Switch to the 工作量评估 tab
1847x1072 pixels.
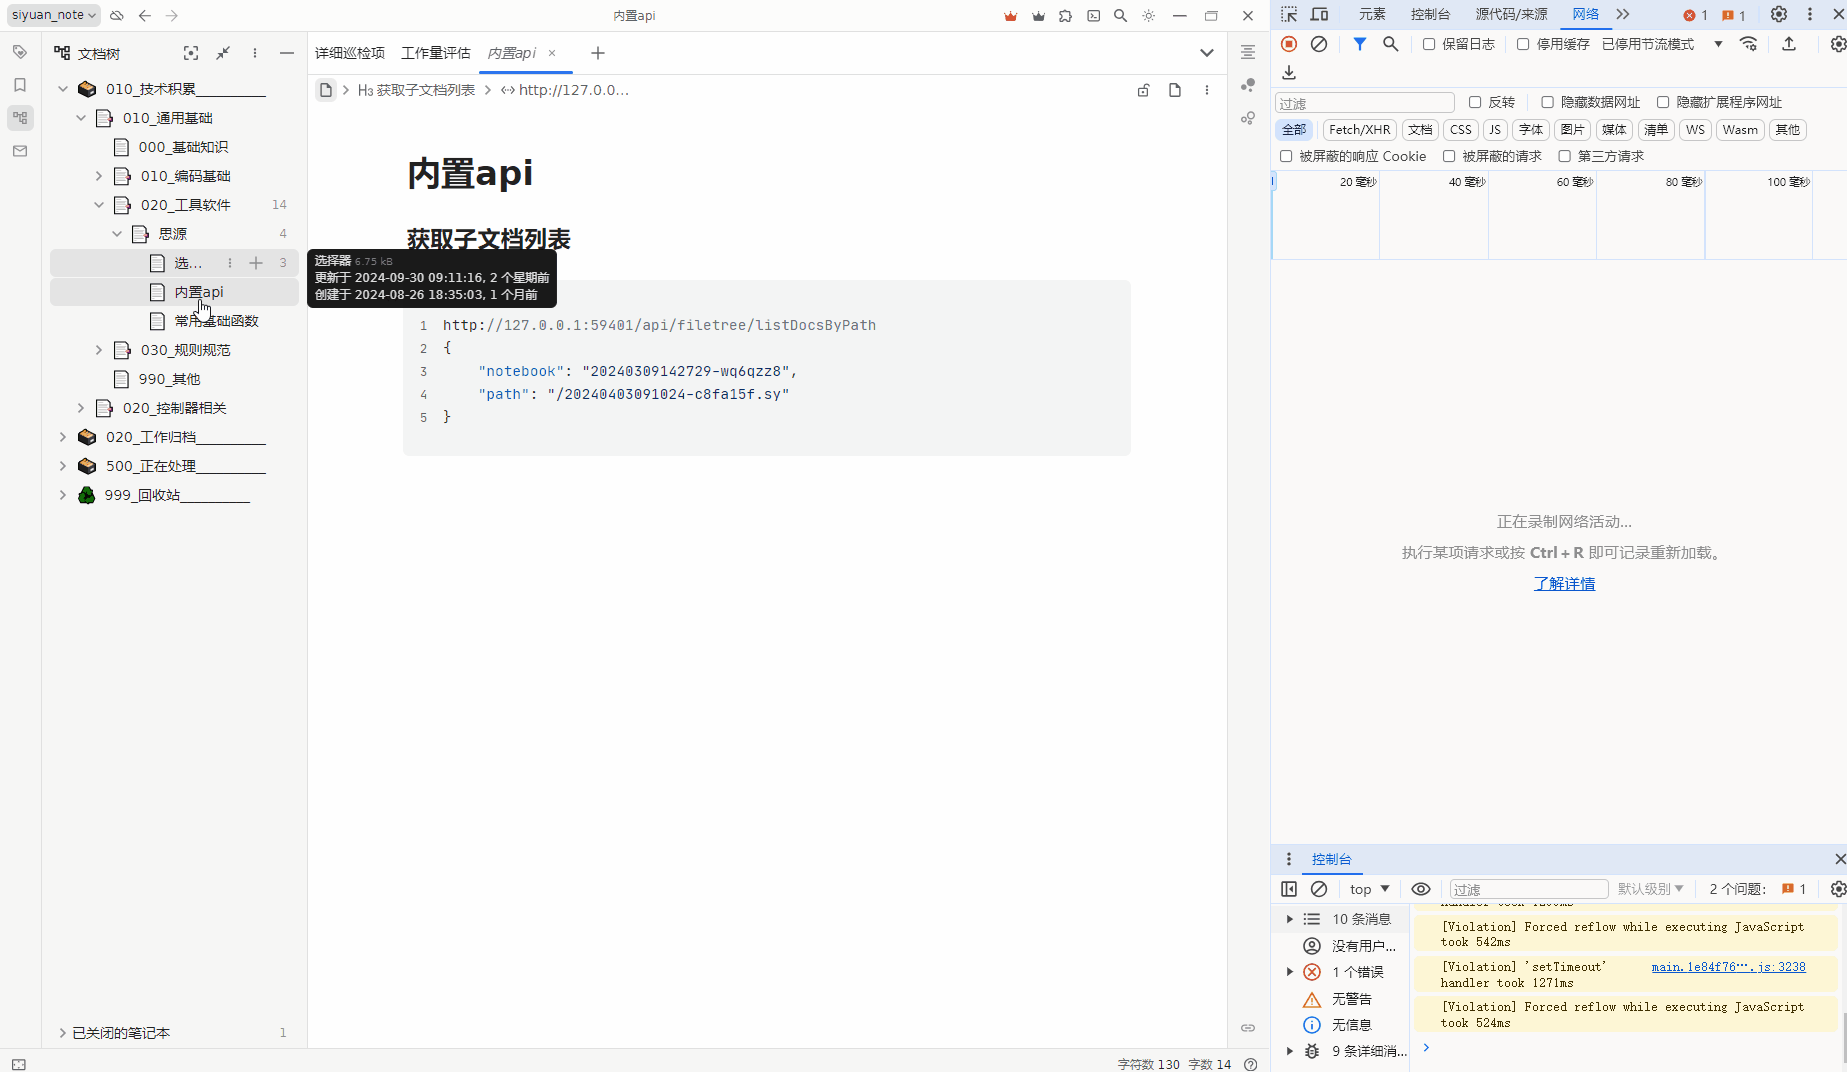point(435,53)
